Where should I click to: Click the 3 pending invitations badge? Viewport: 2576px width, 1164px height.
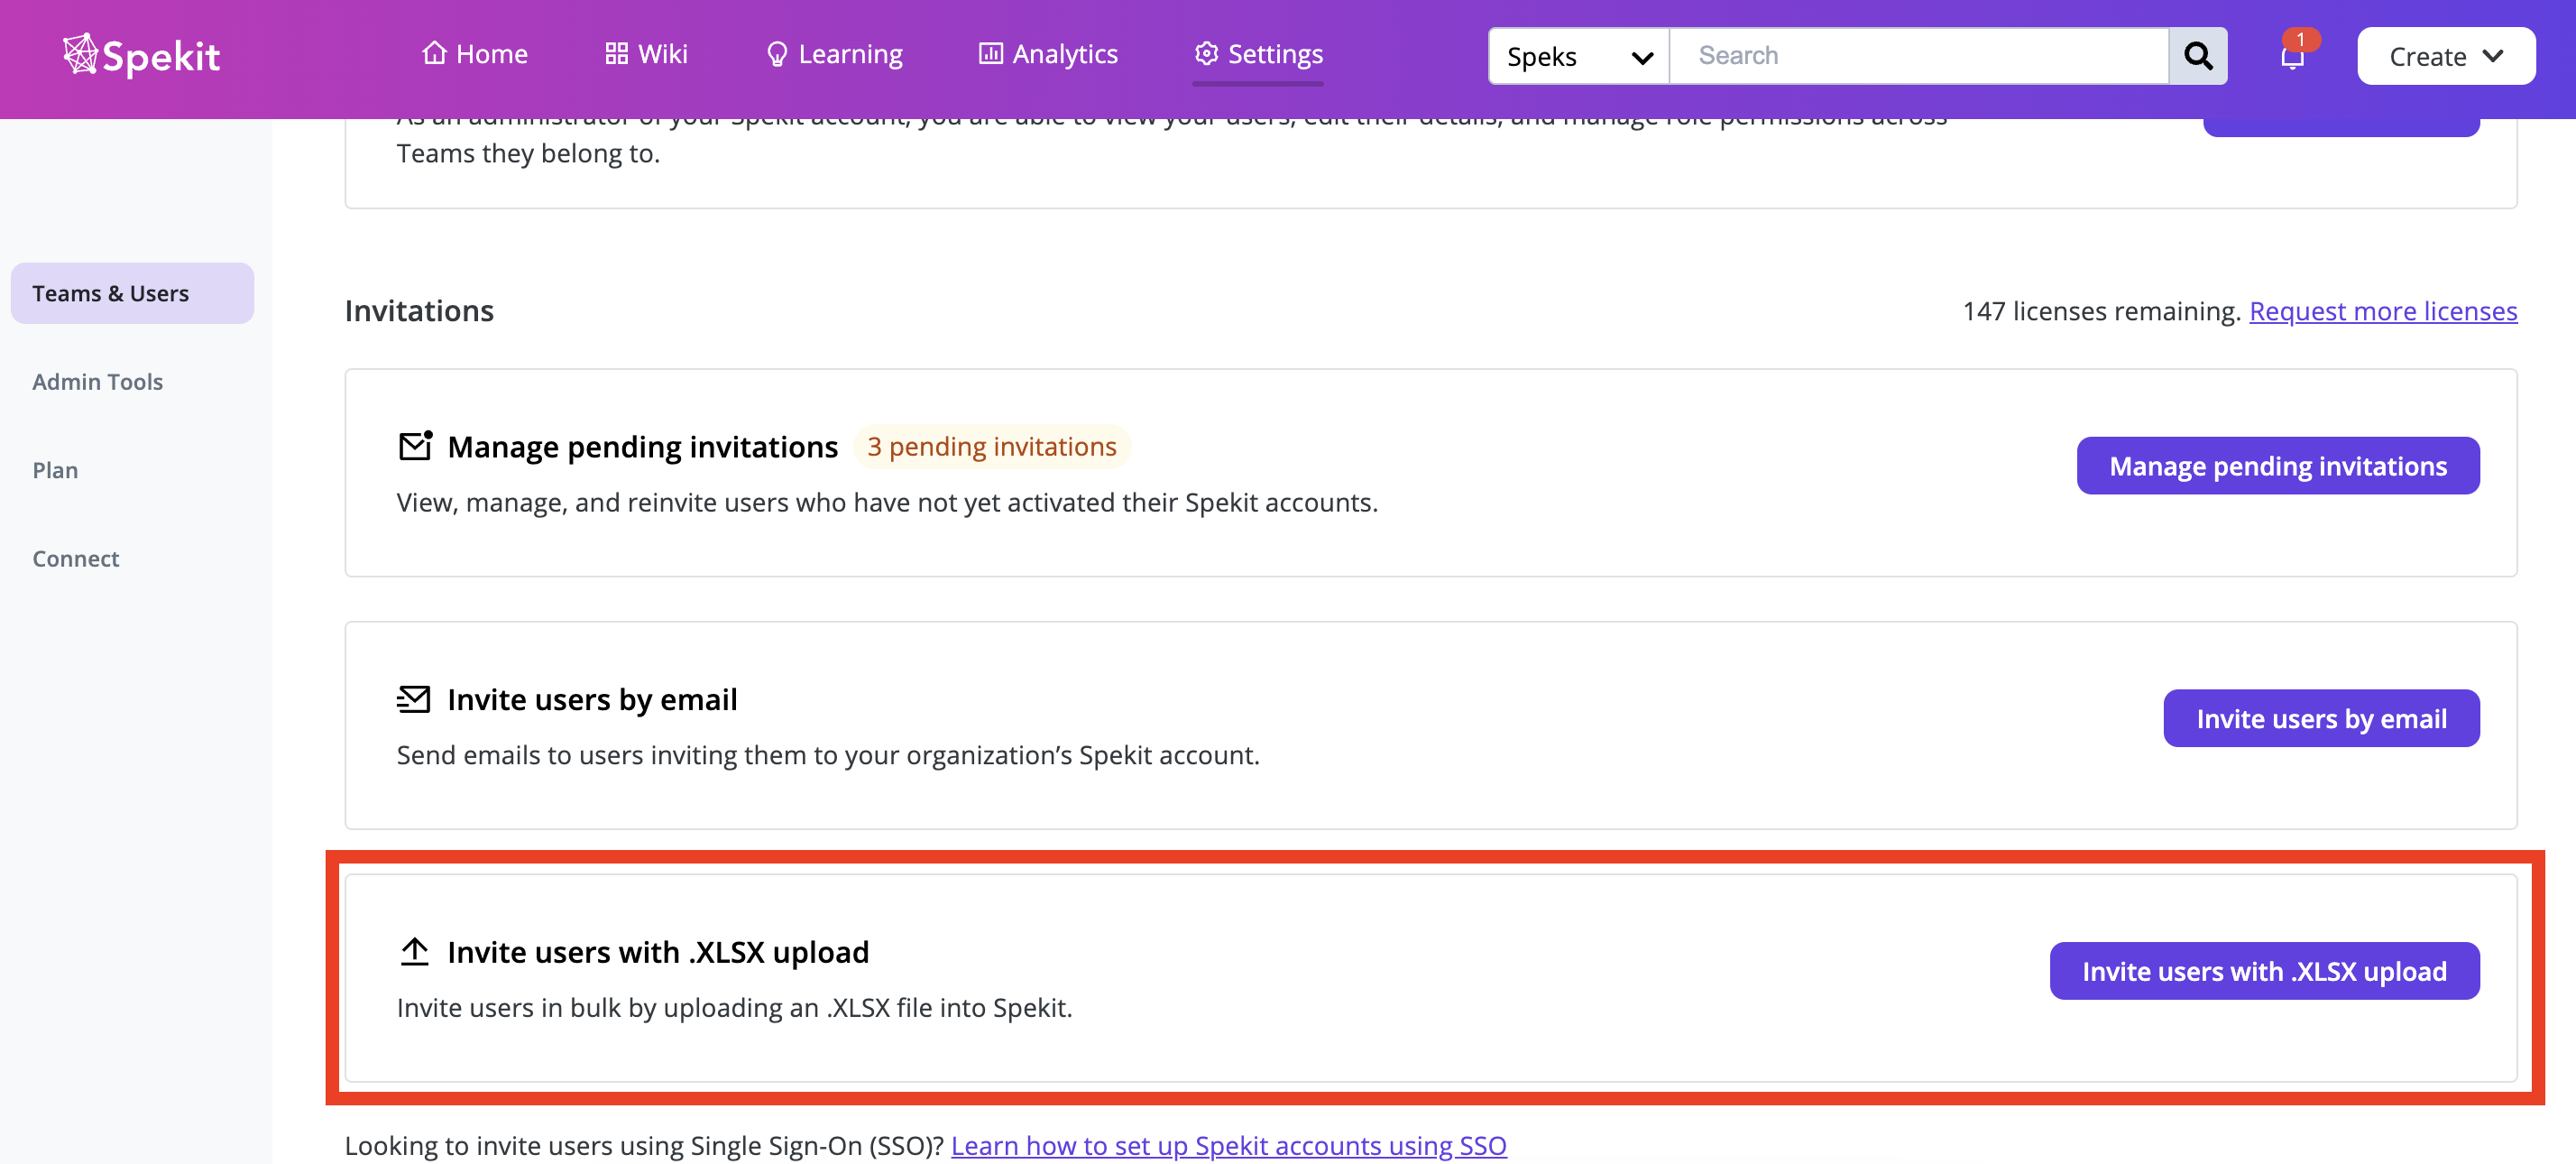991,447
